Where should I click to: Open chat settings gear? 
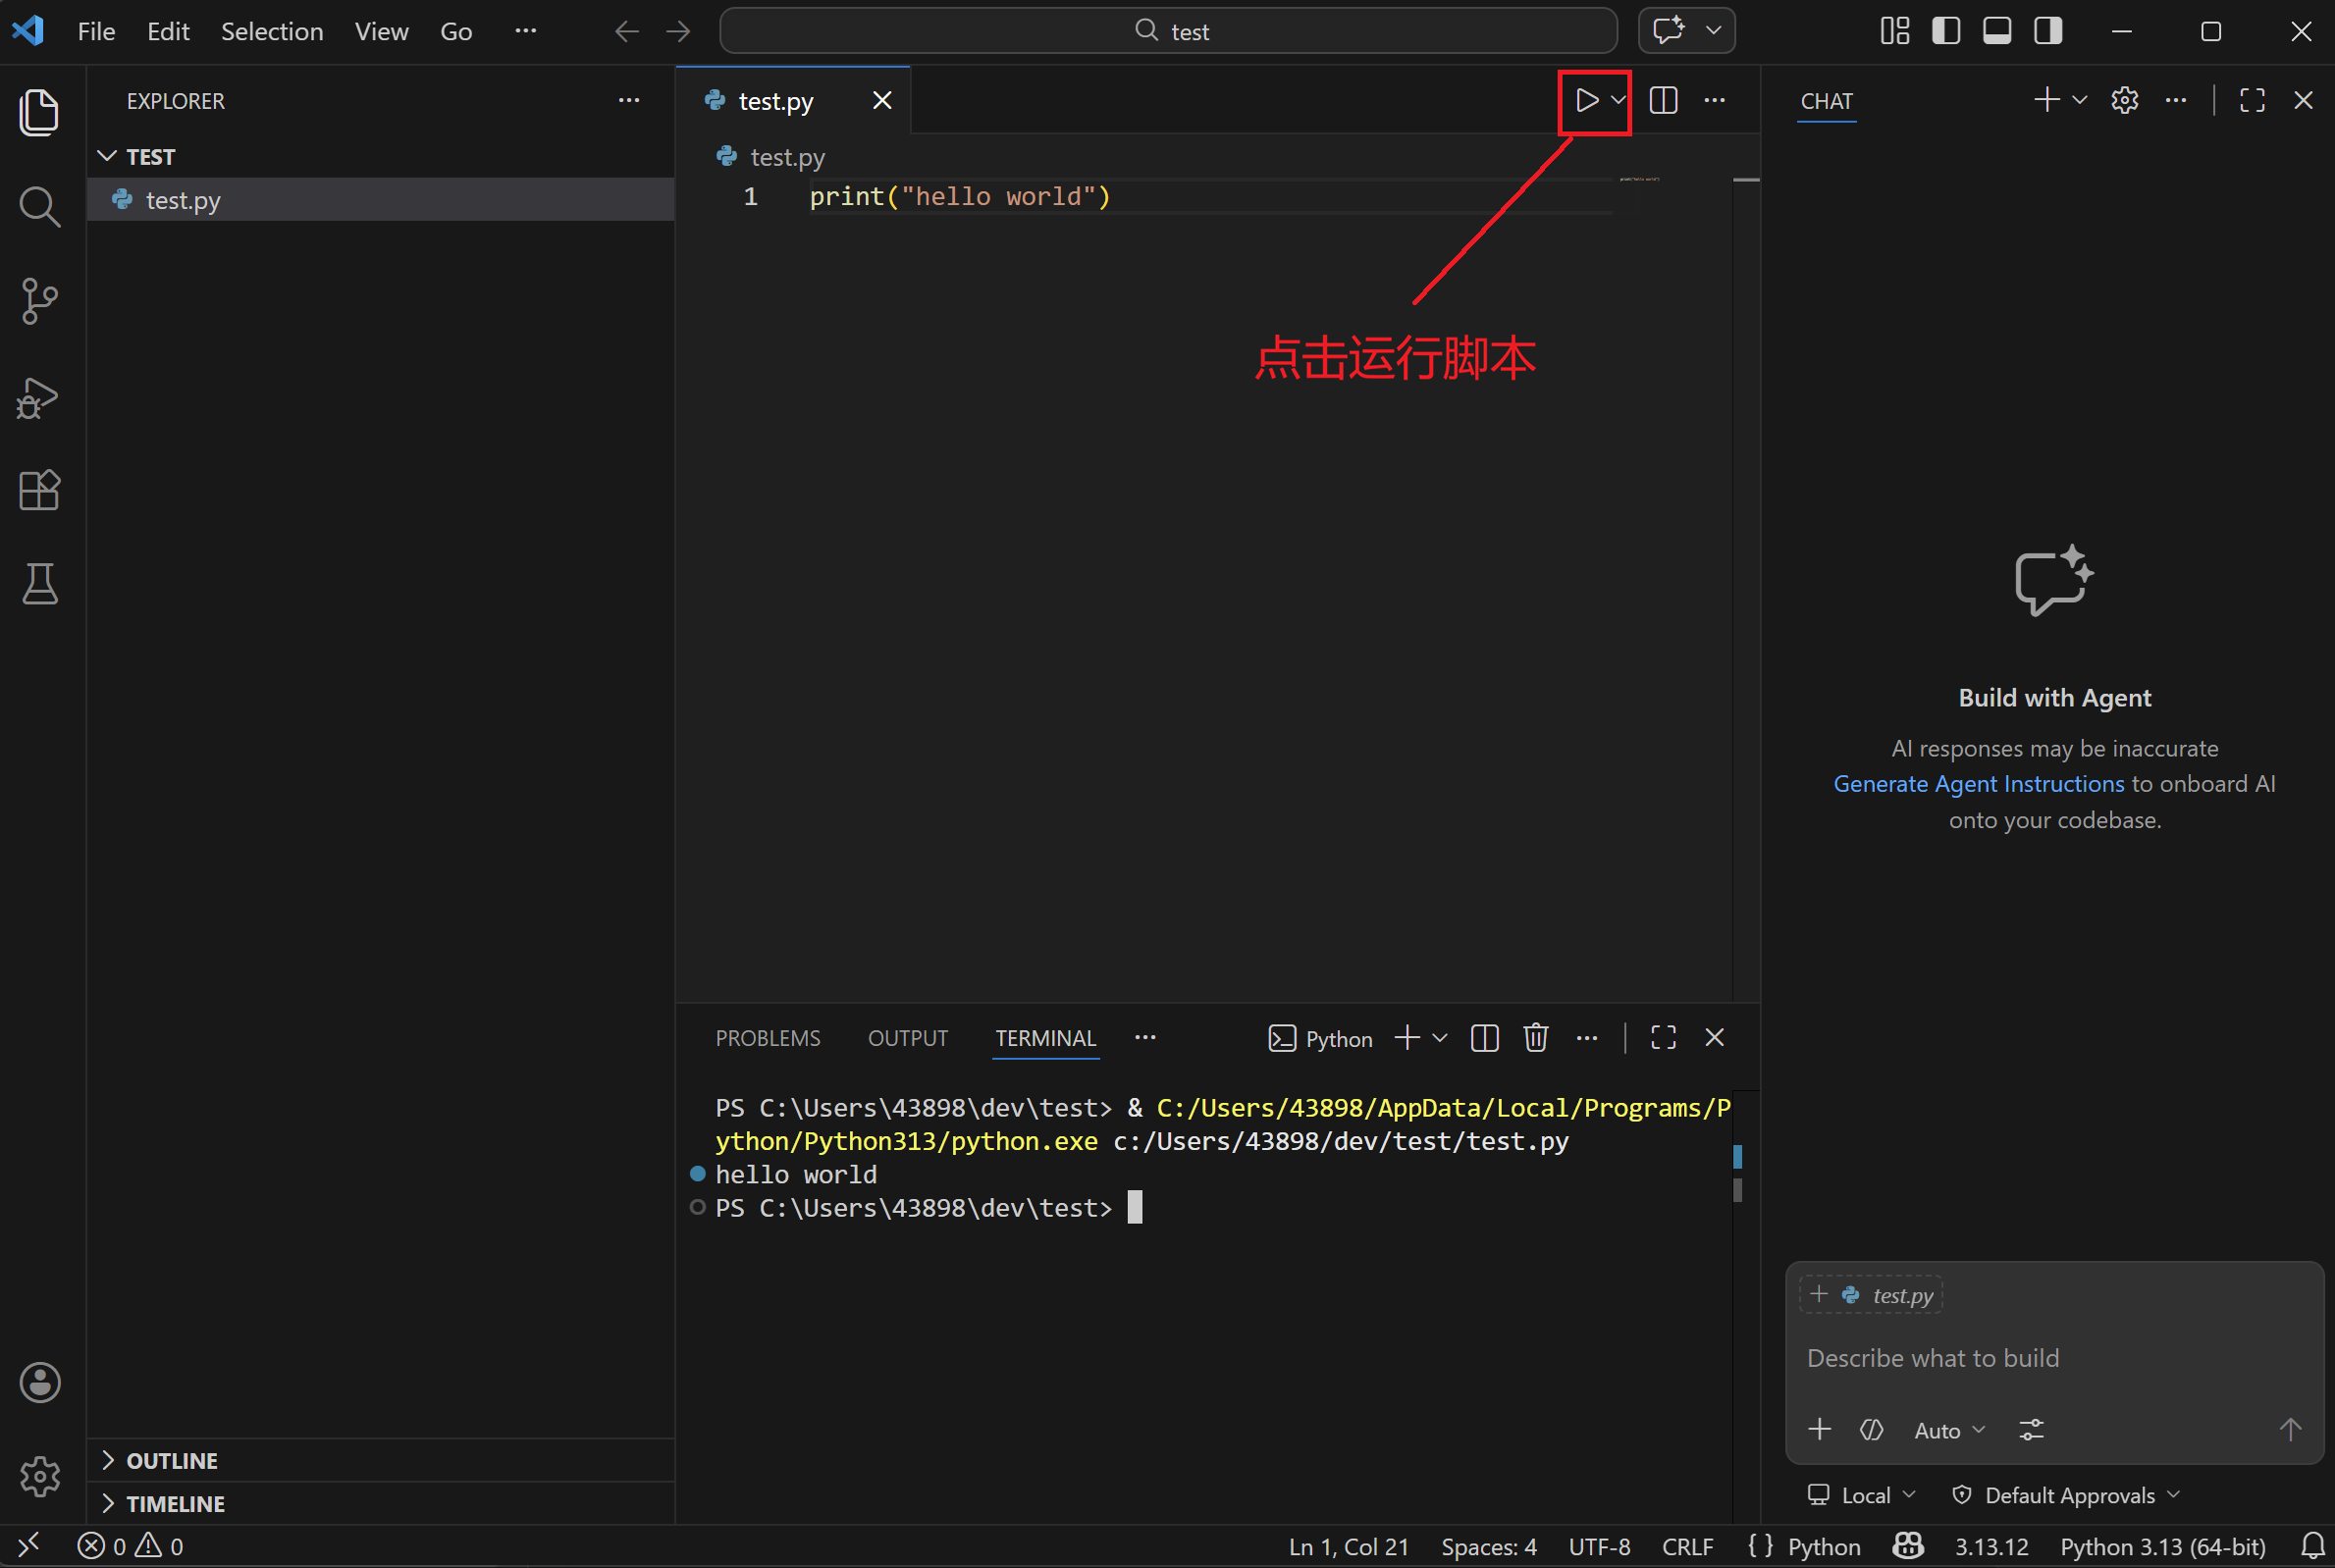click(x=2124, y=100)
